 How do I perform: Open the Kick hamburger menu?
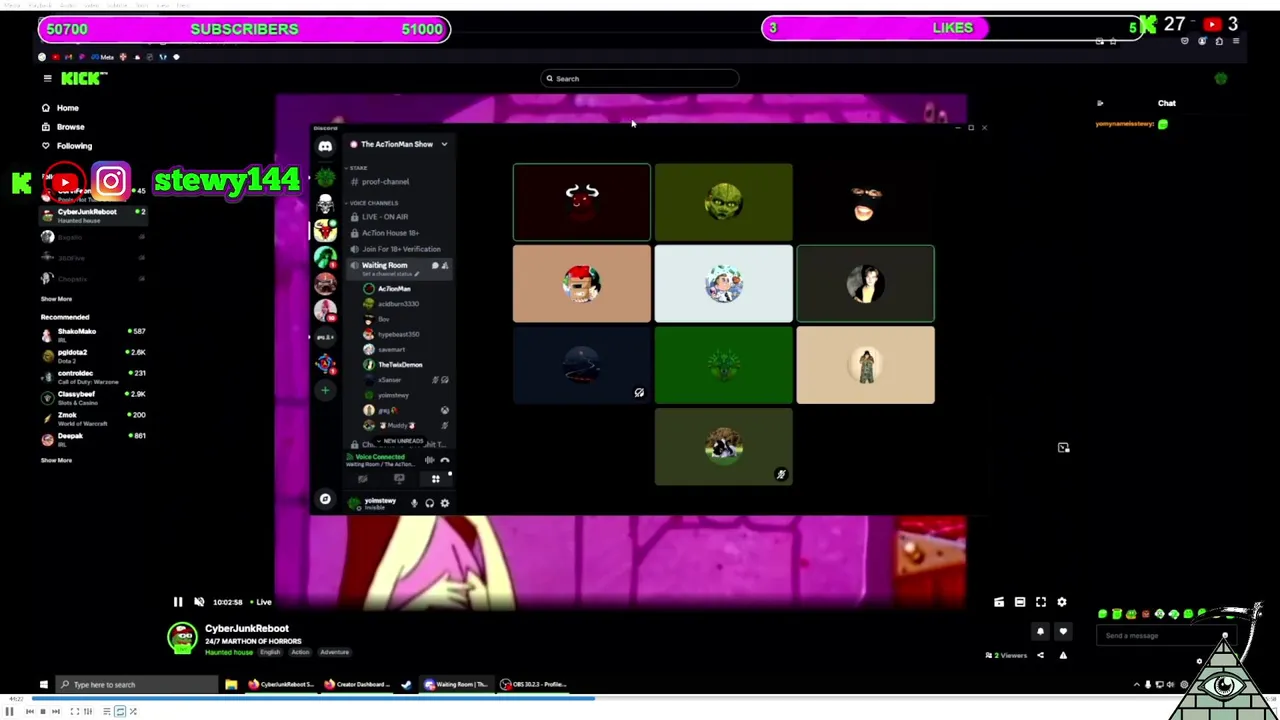pos(47,78)
